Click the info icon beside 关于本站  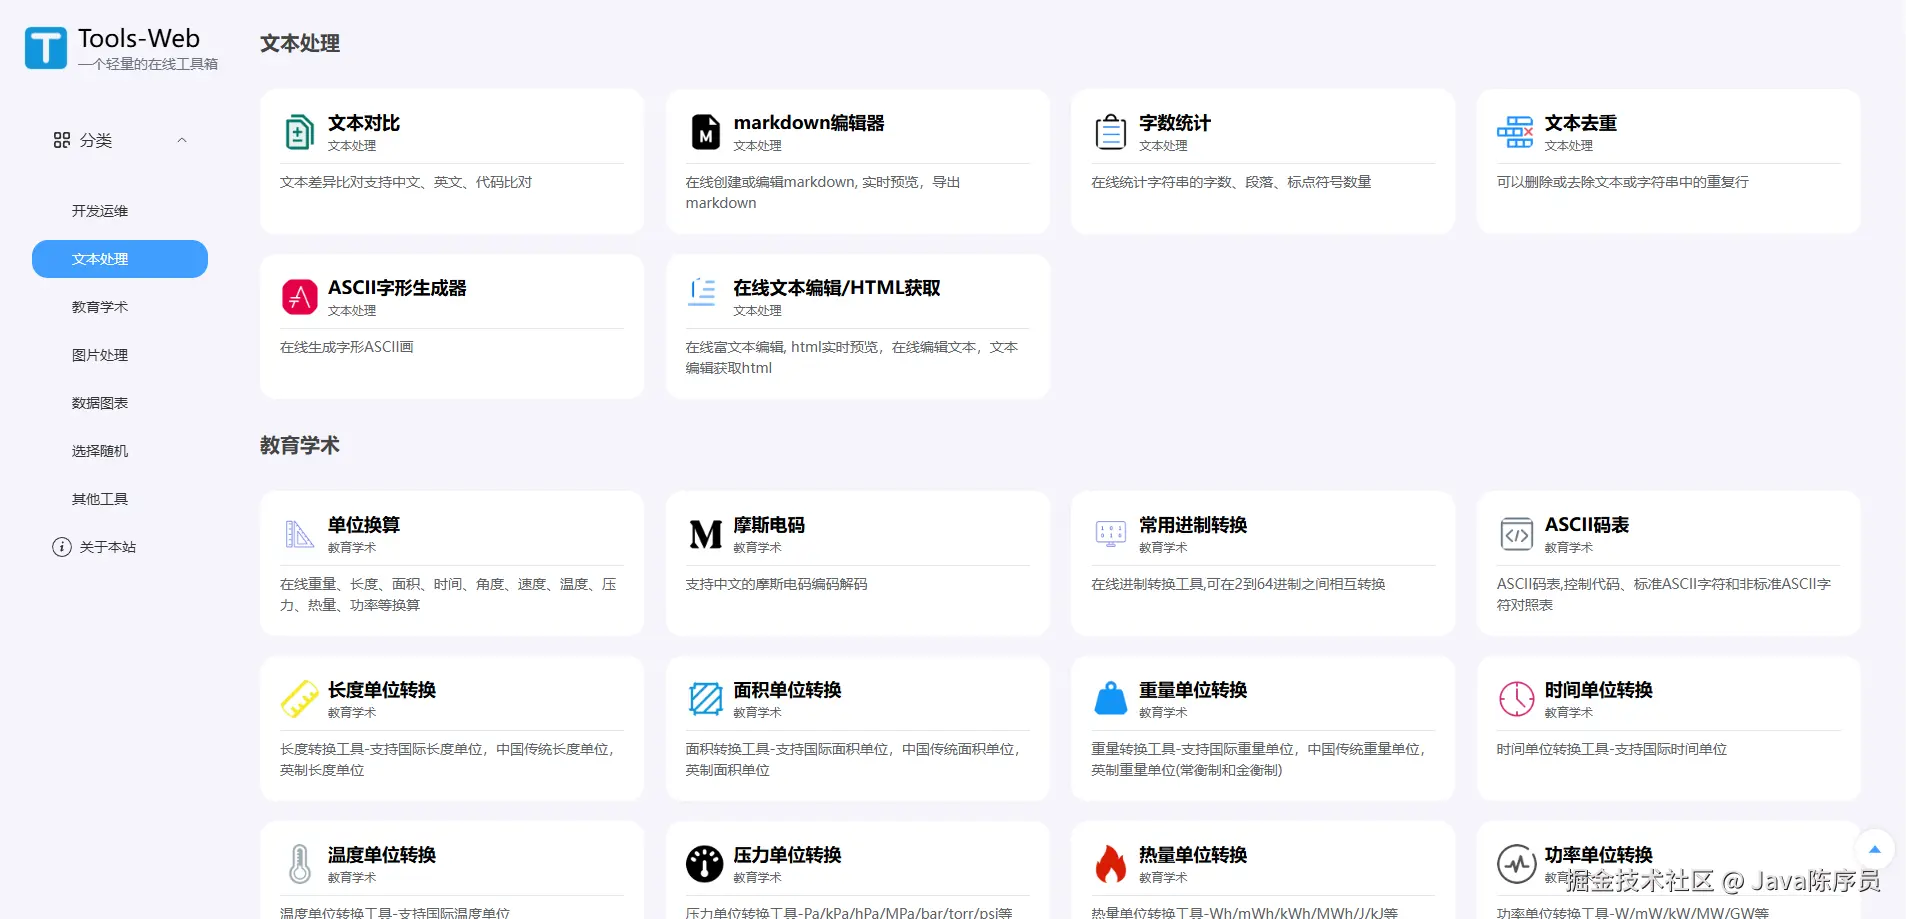pos(62,547)
